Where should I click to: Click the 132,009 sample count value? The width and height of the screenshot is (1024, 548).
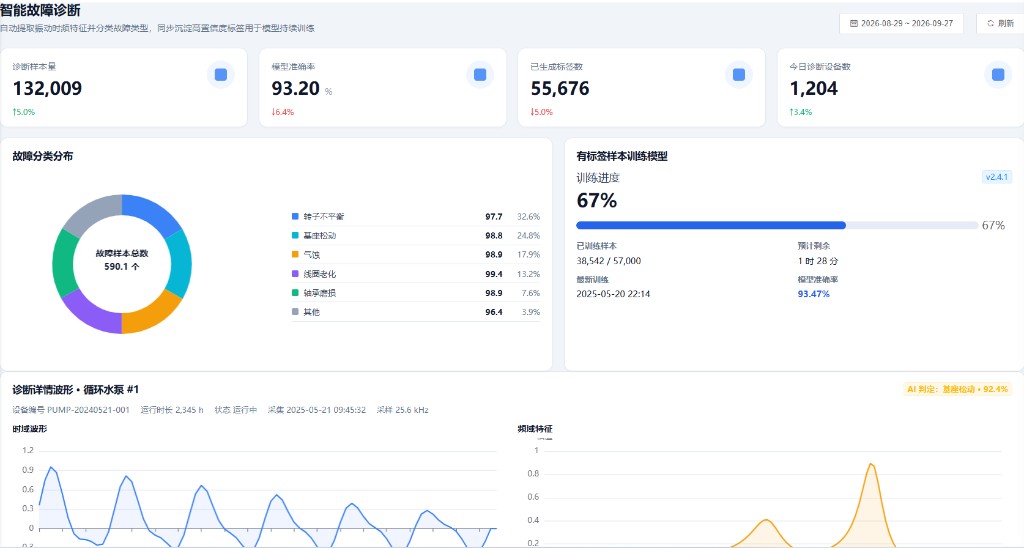[x=48, y=88]
